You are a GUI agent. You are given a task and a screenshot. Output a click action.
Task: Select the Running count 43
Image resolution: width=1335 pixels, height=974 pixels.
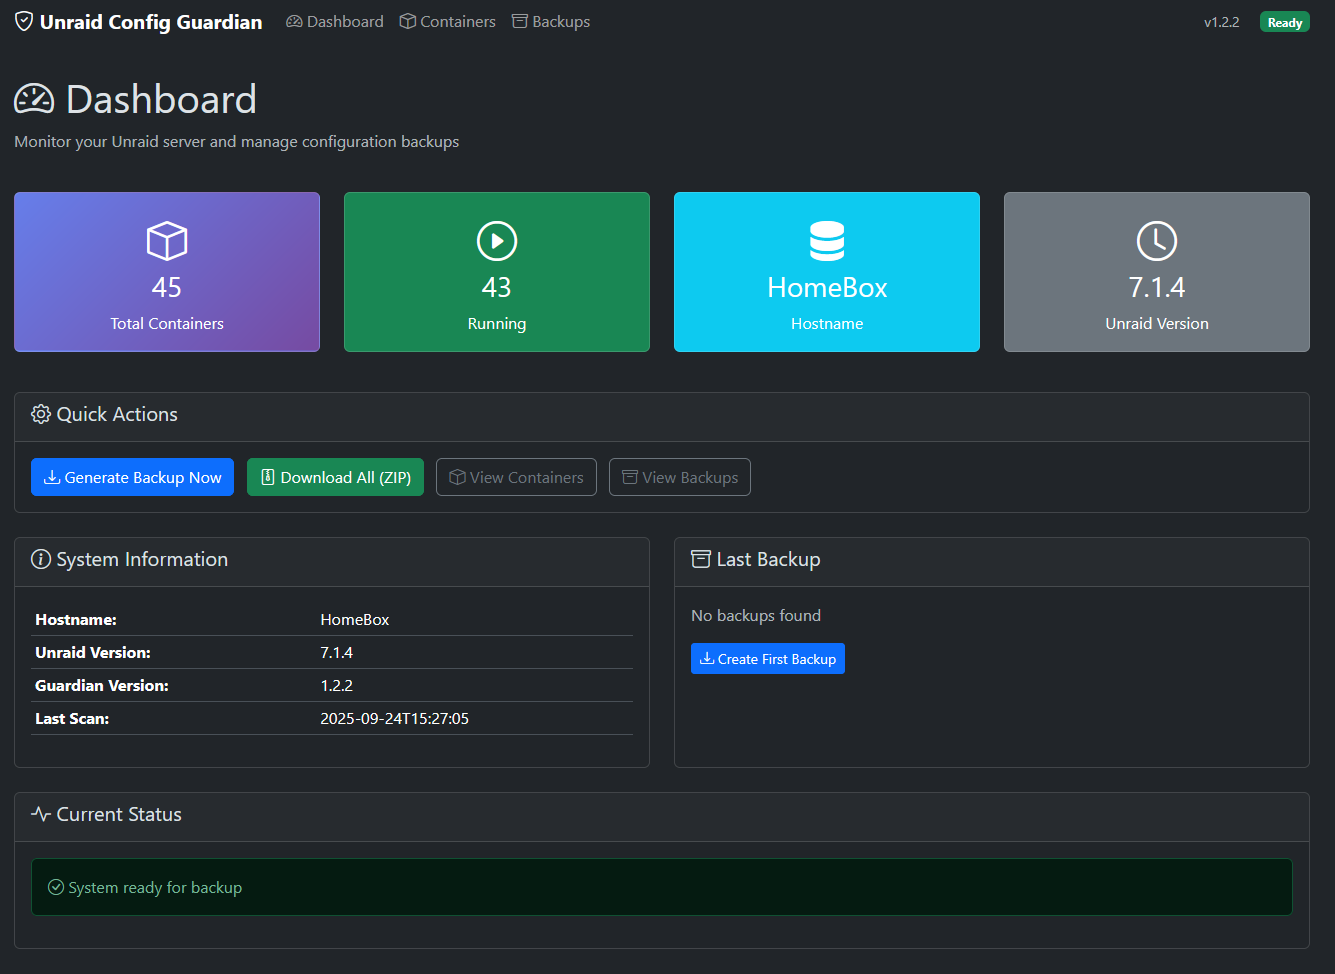point(497,288)
